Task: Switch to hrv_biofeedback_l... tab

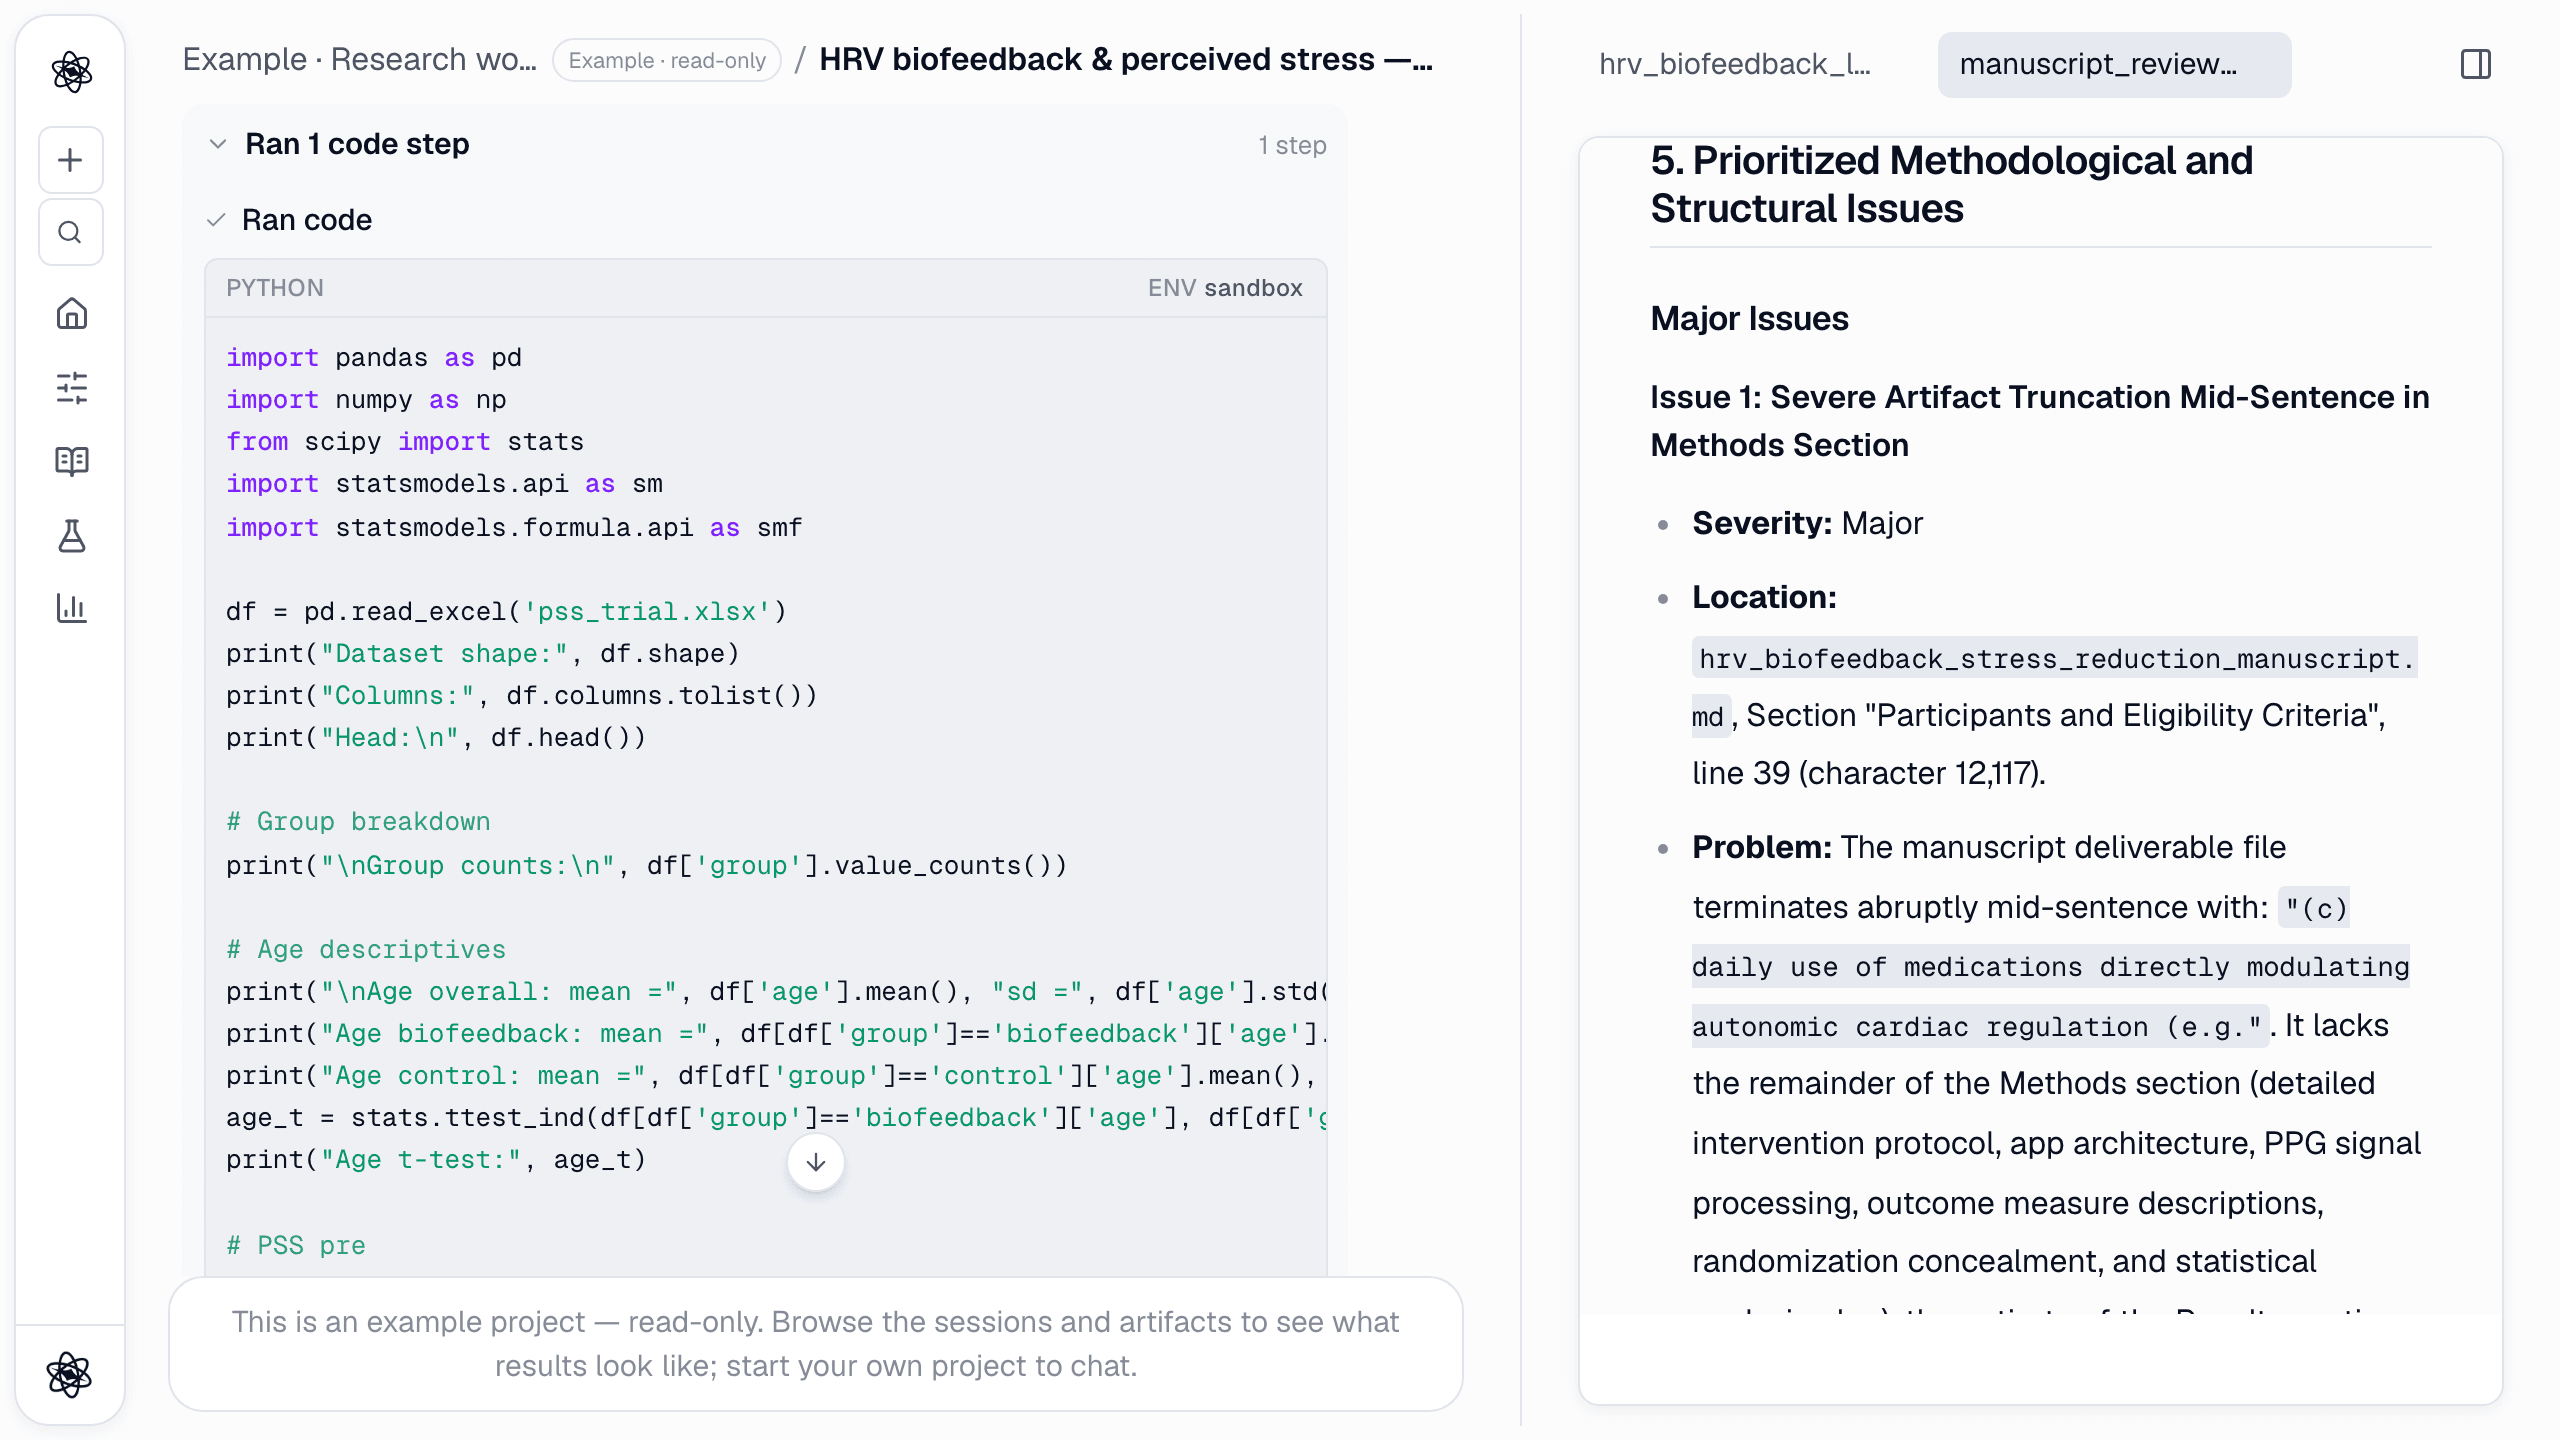Action: tap(1735, 65)
